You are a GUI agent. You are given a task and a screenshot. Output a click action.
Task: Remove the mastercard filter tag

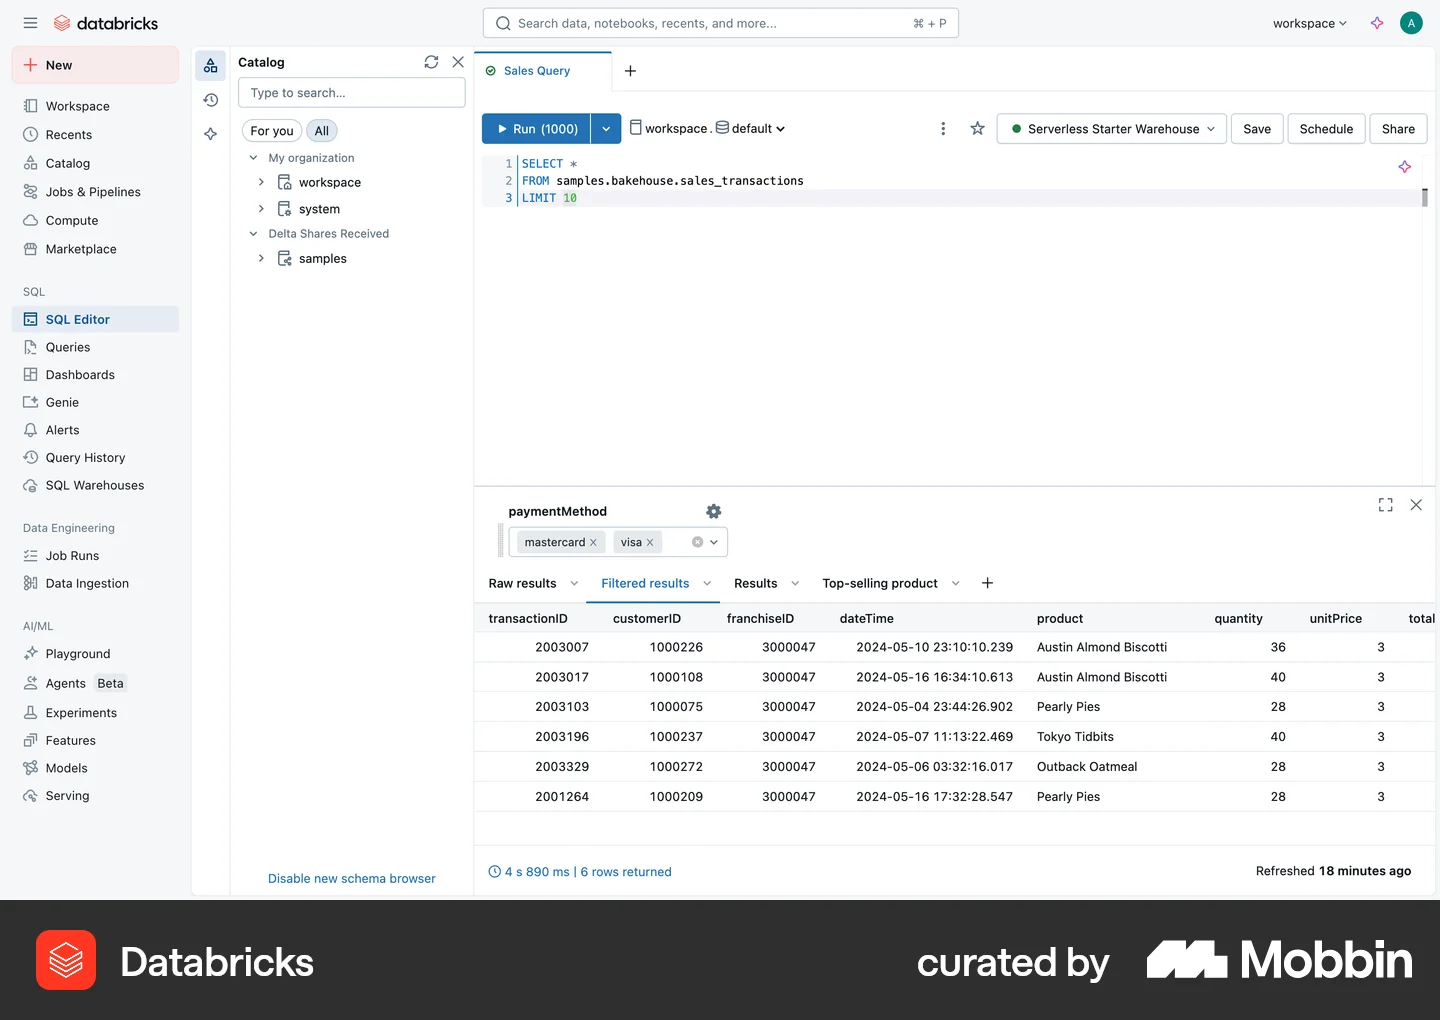pyautogui.click(x=593, y=542)
